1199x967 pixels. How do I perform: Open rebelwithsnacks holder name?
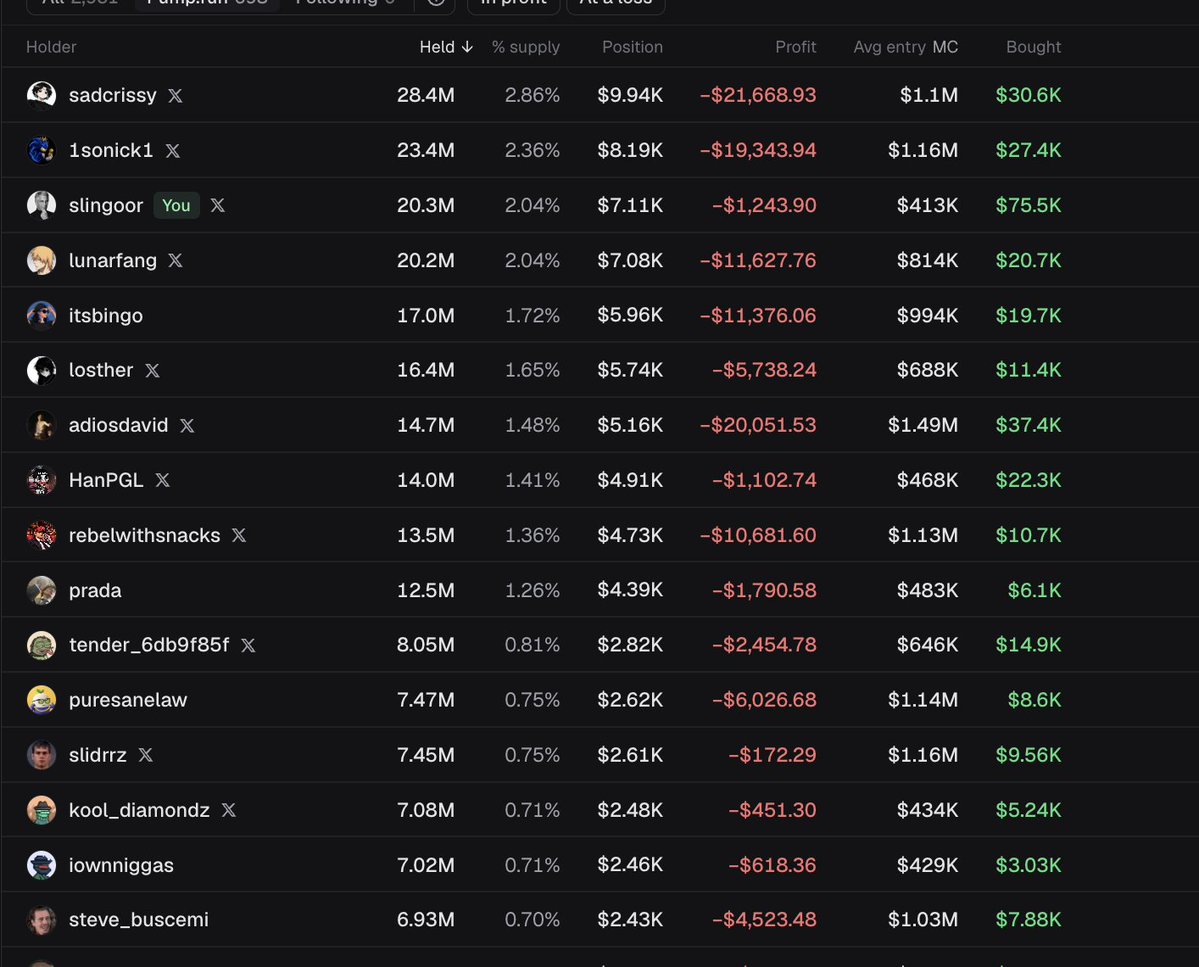click(x=145, y=535)
